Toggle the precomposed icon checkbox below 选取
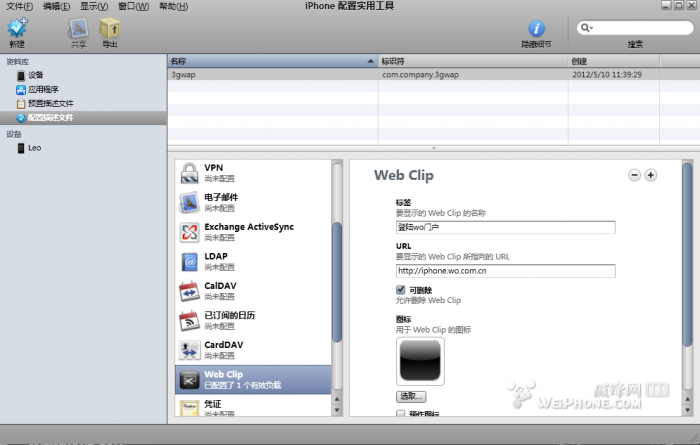Screen dimensions: 700x445 click(400, 413)
